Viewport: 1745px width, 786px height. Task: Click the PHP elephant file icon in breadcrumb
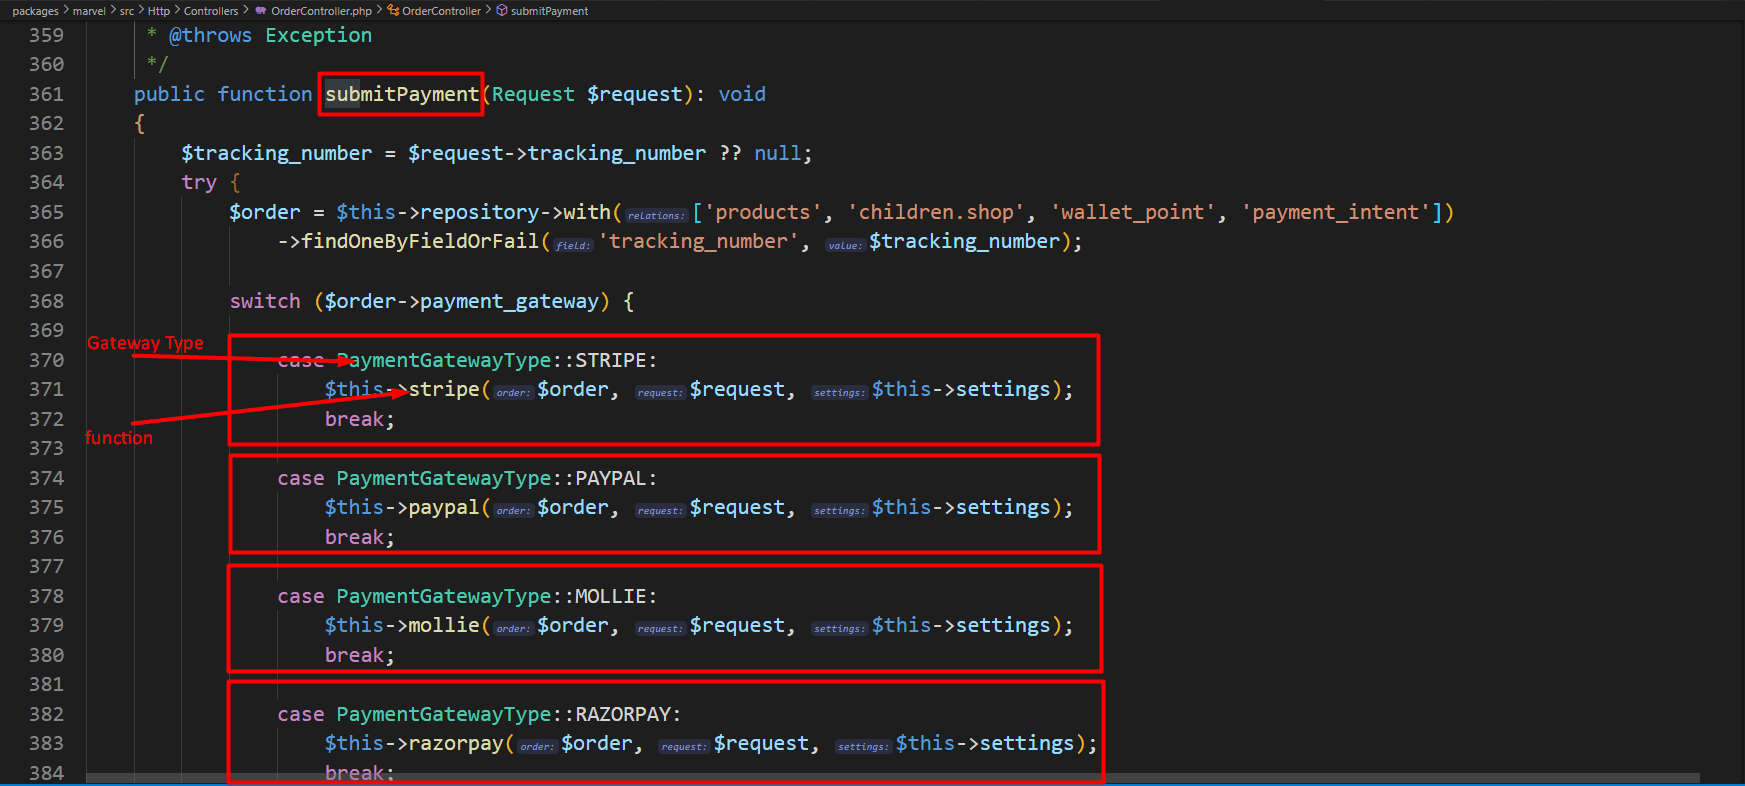click(x=261, y=11)
